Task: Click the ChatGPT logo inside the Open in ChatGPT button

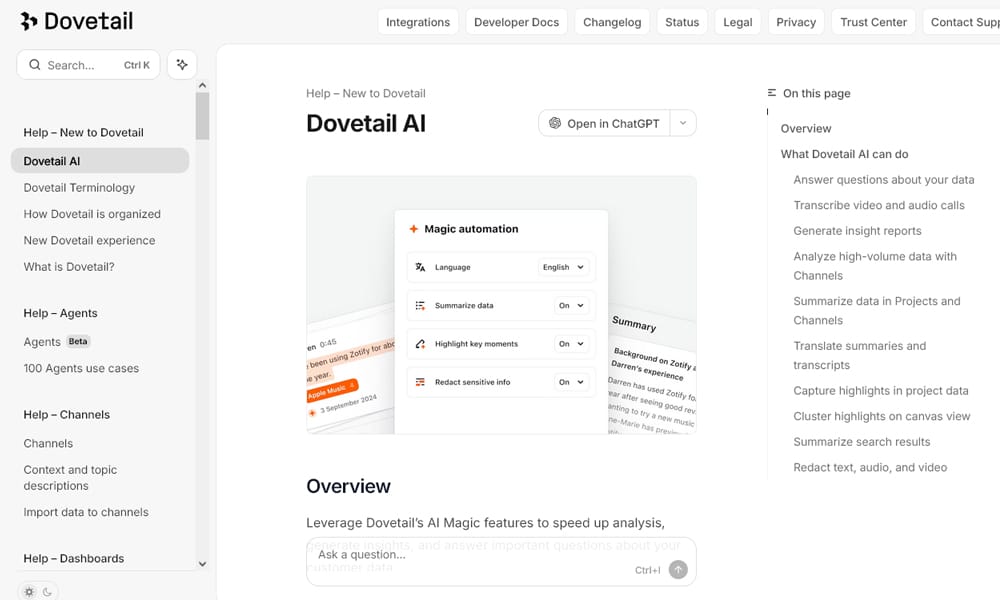Action: coord(555,123)
